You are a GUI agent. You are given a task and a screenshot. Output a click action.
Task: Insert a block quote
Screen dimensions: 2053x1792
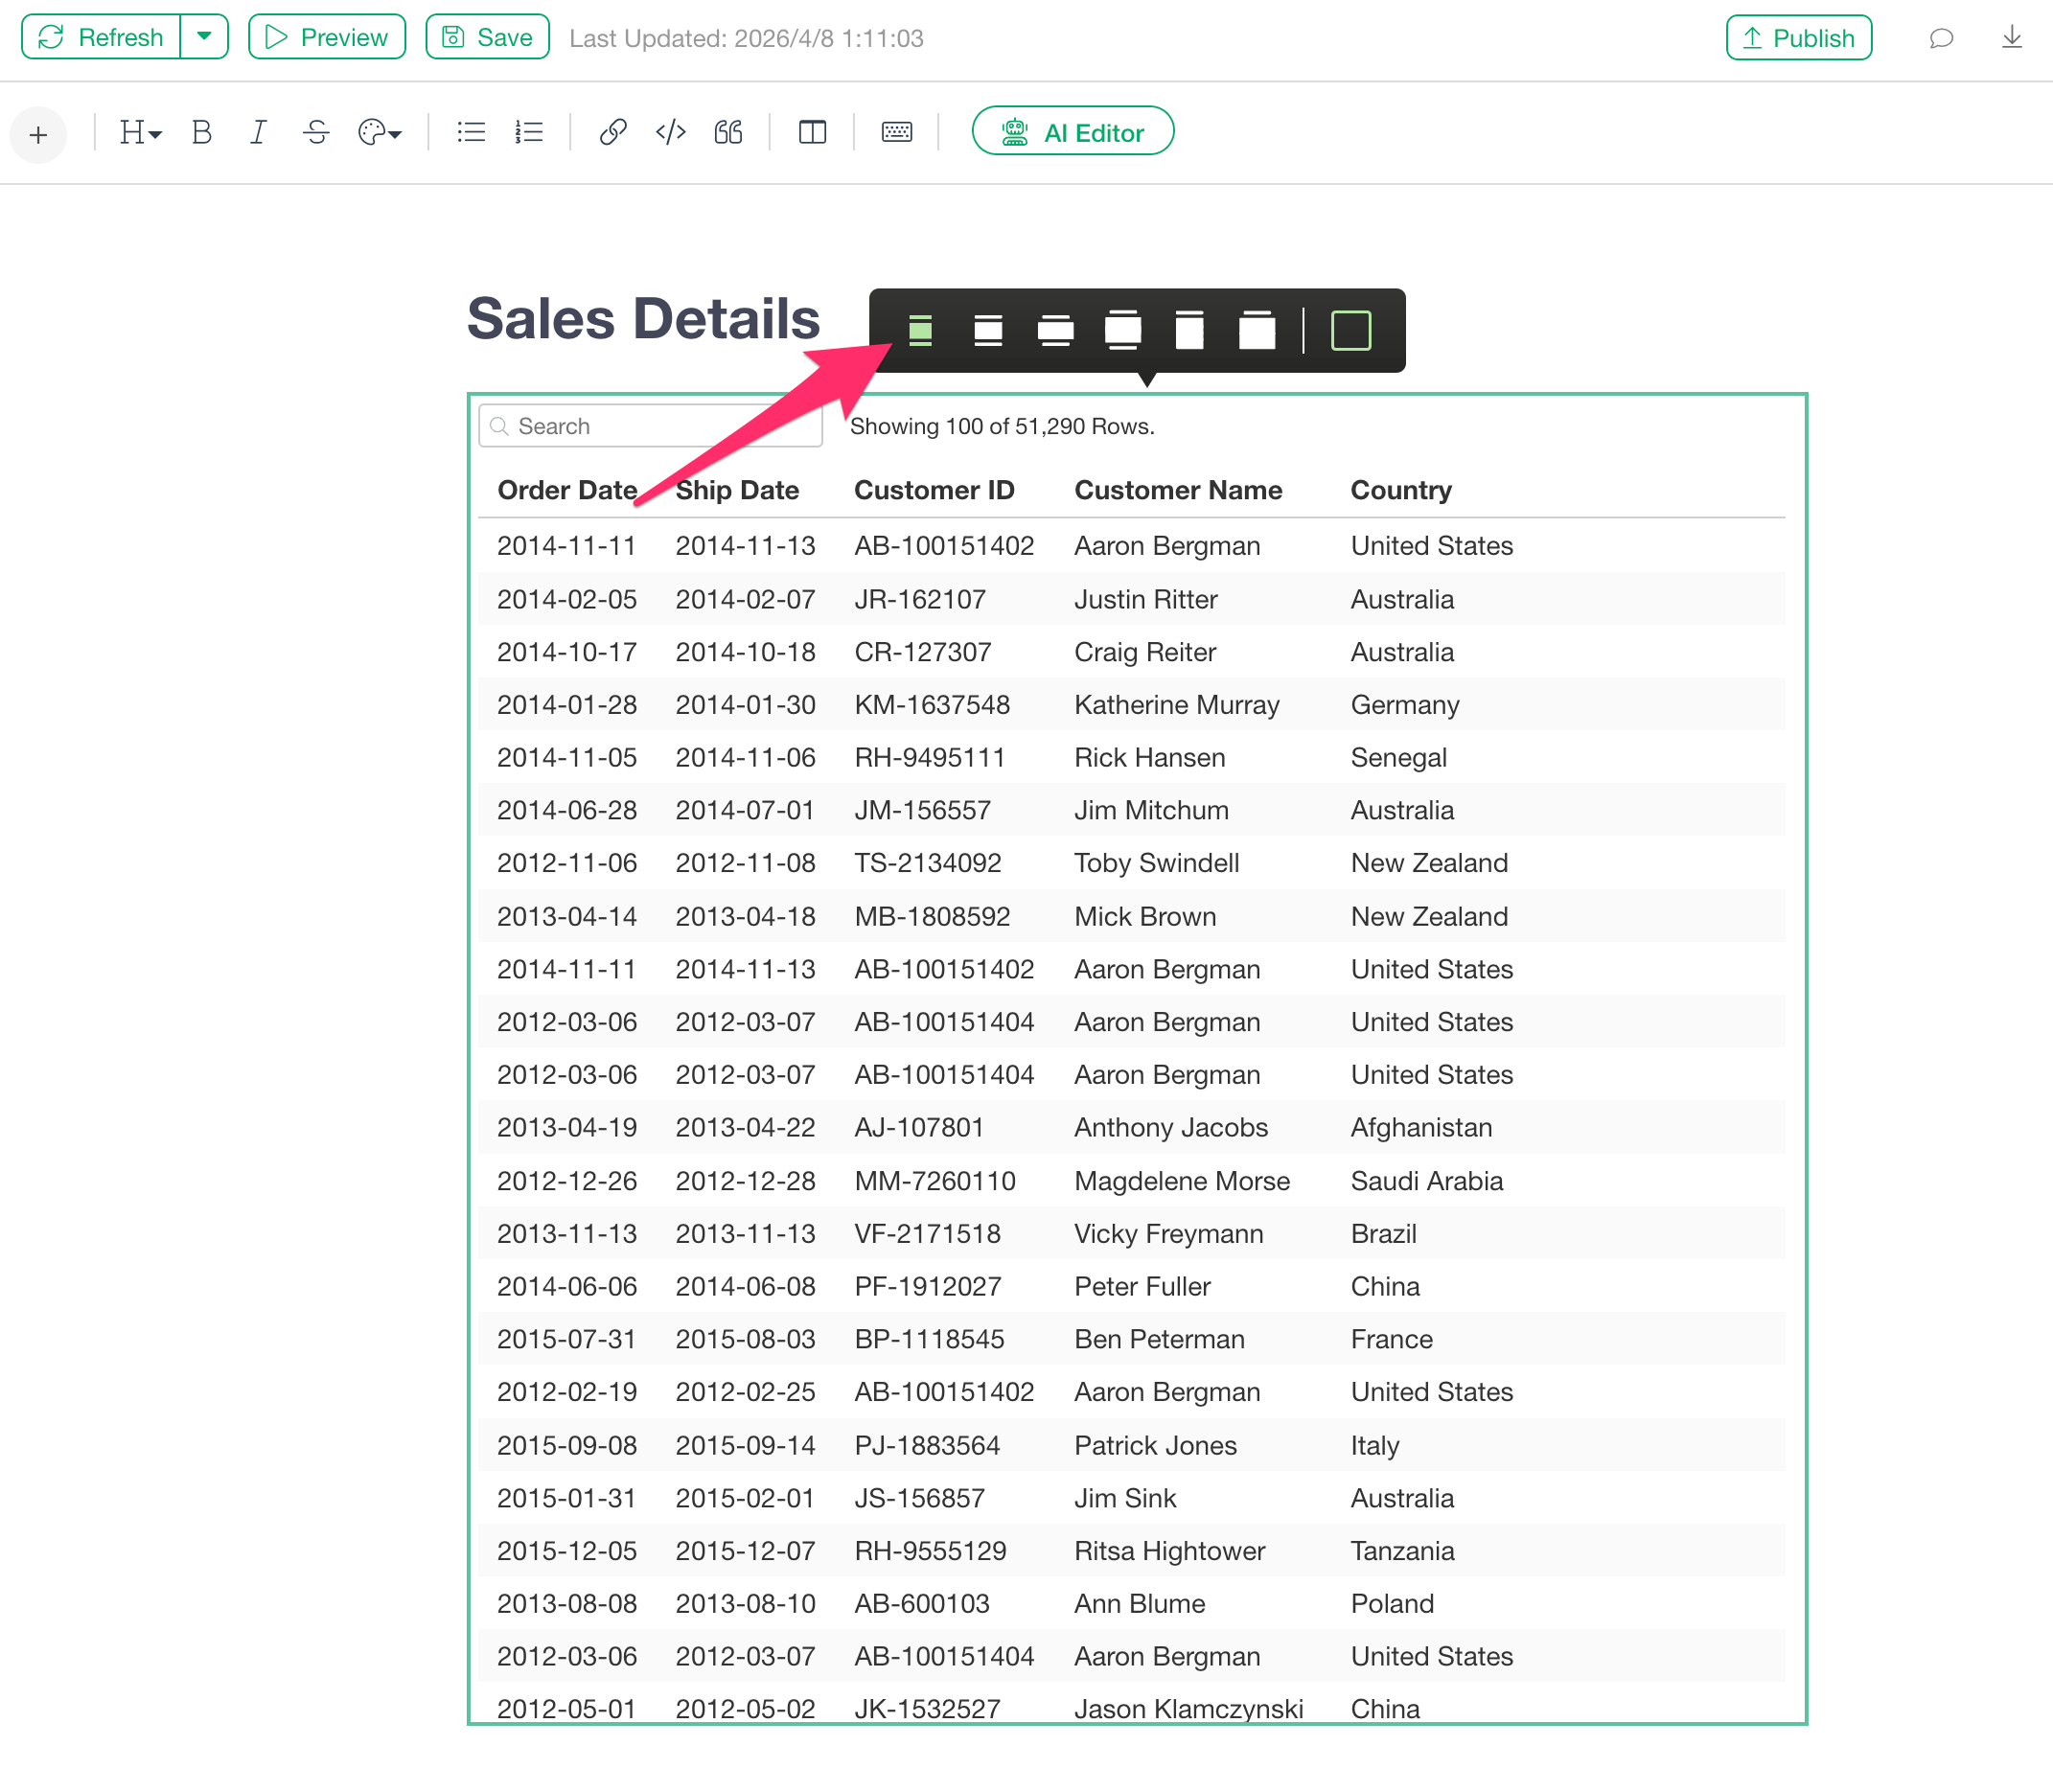click(728, 132)
